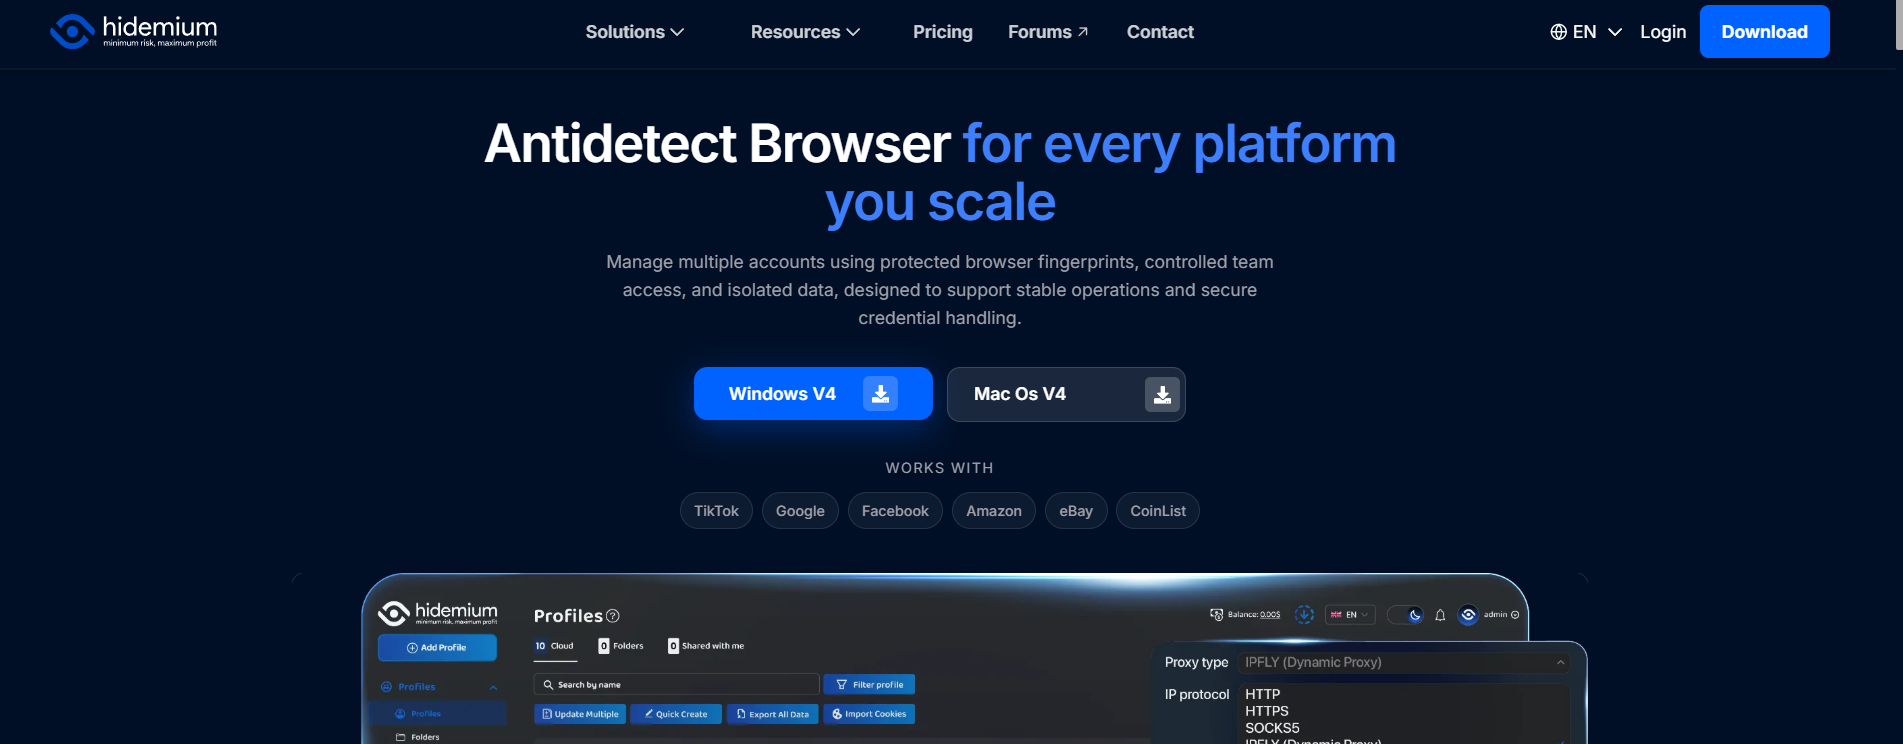
Task: Click the circular download icon in the preview toolbar
Action: point(1304,614)
